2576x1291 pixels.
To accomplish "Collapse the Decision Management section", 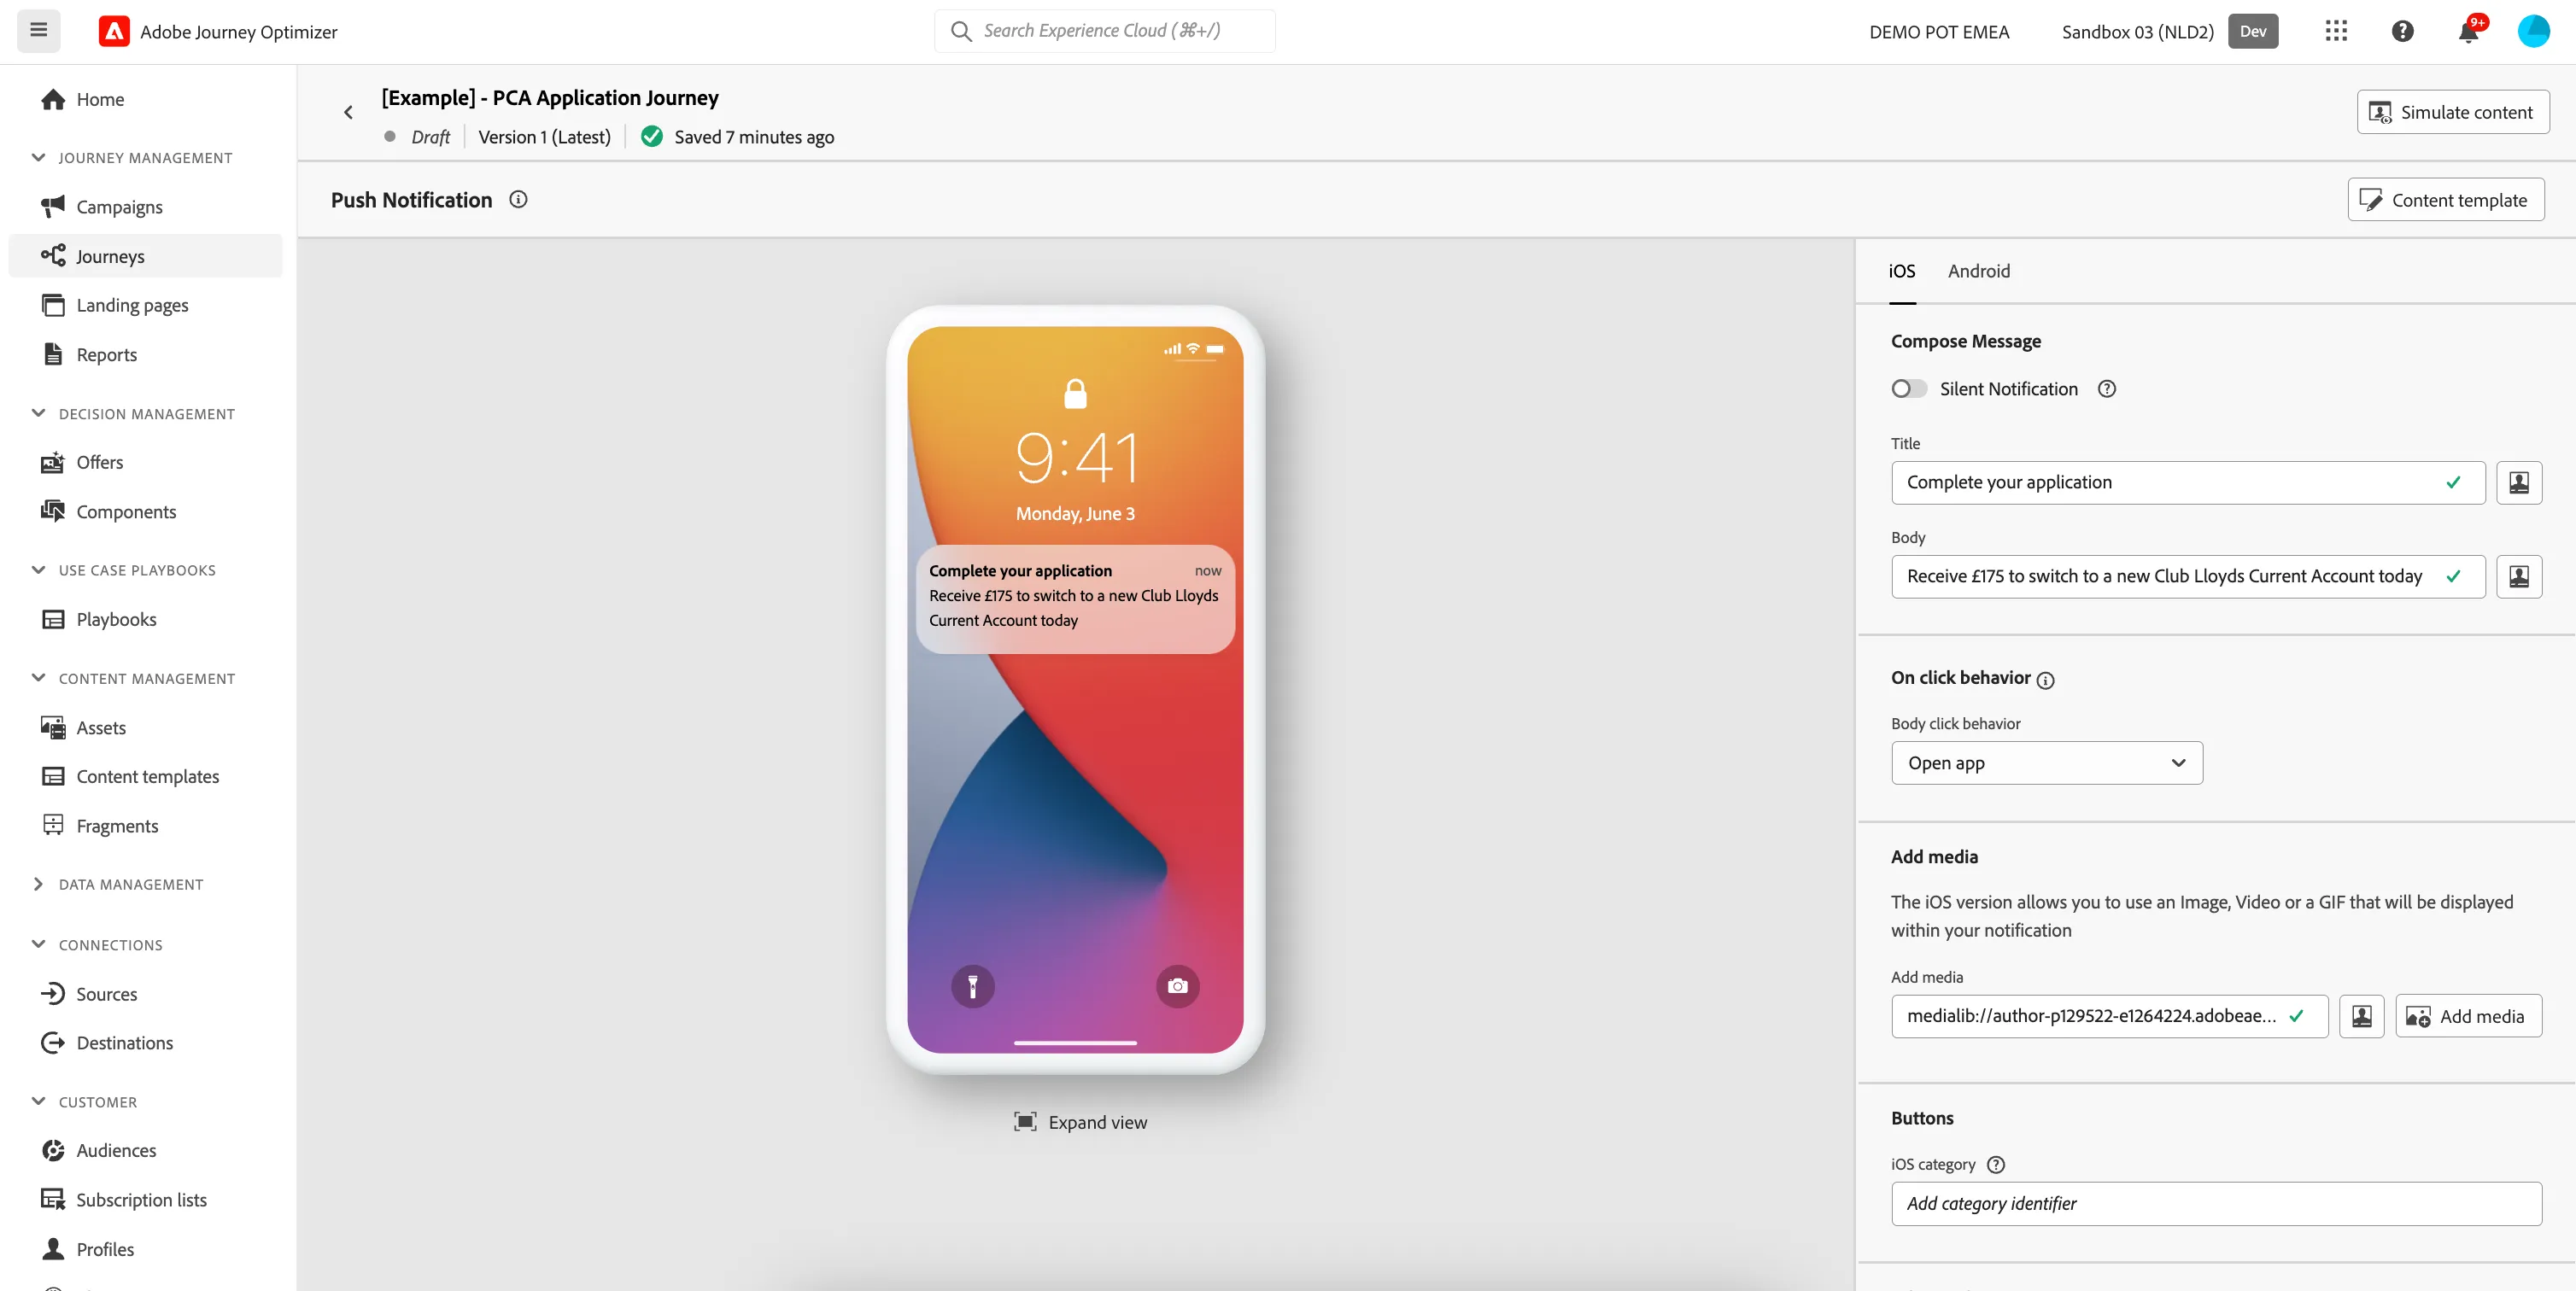I will click(x=39, y=413).
